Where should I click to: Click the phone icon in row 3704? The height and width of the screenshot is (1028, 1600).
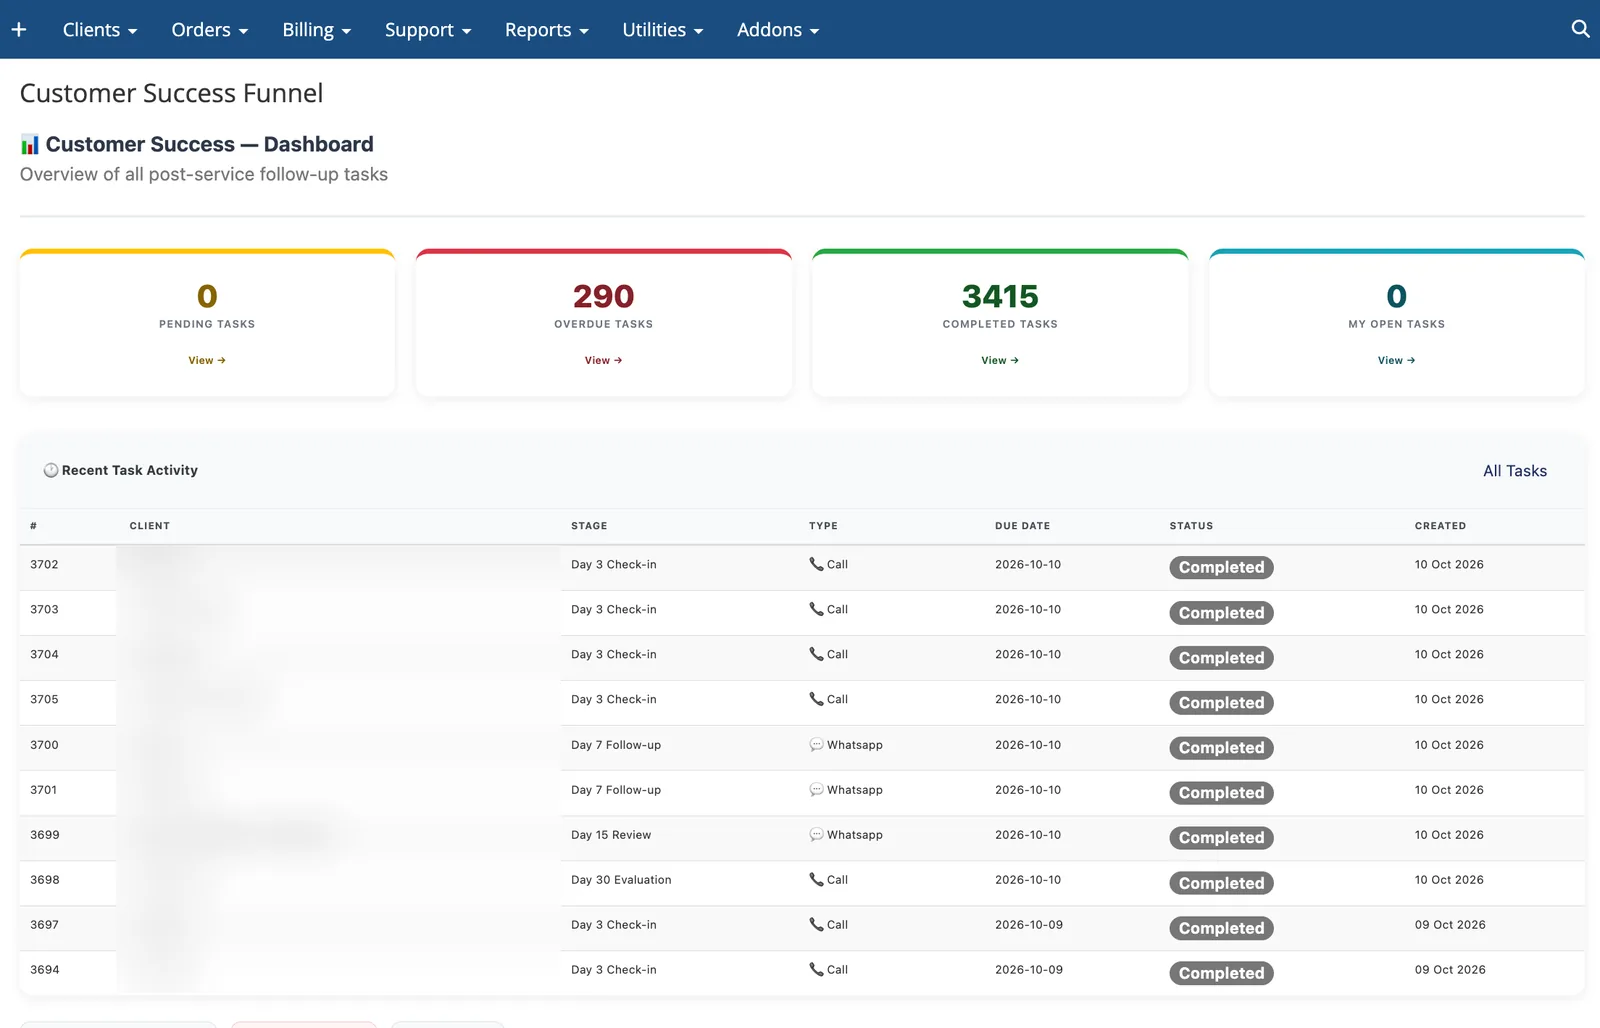tap(816, 654)
